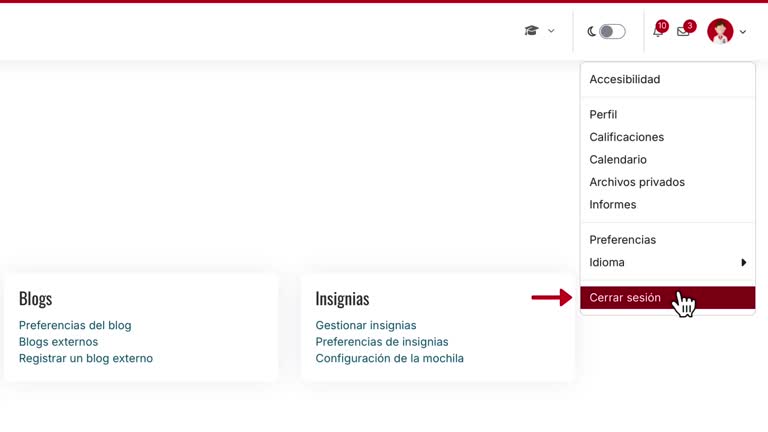Screen dimensions: 768x432
Task: Open the messages envelope icon
Action: [683, 32]
